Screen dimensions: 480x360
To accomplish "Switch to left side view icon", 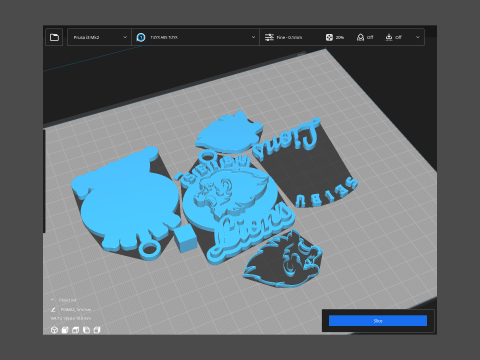I will pyautogui.click(x=86, y=330).
